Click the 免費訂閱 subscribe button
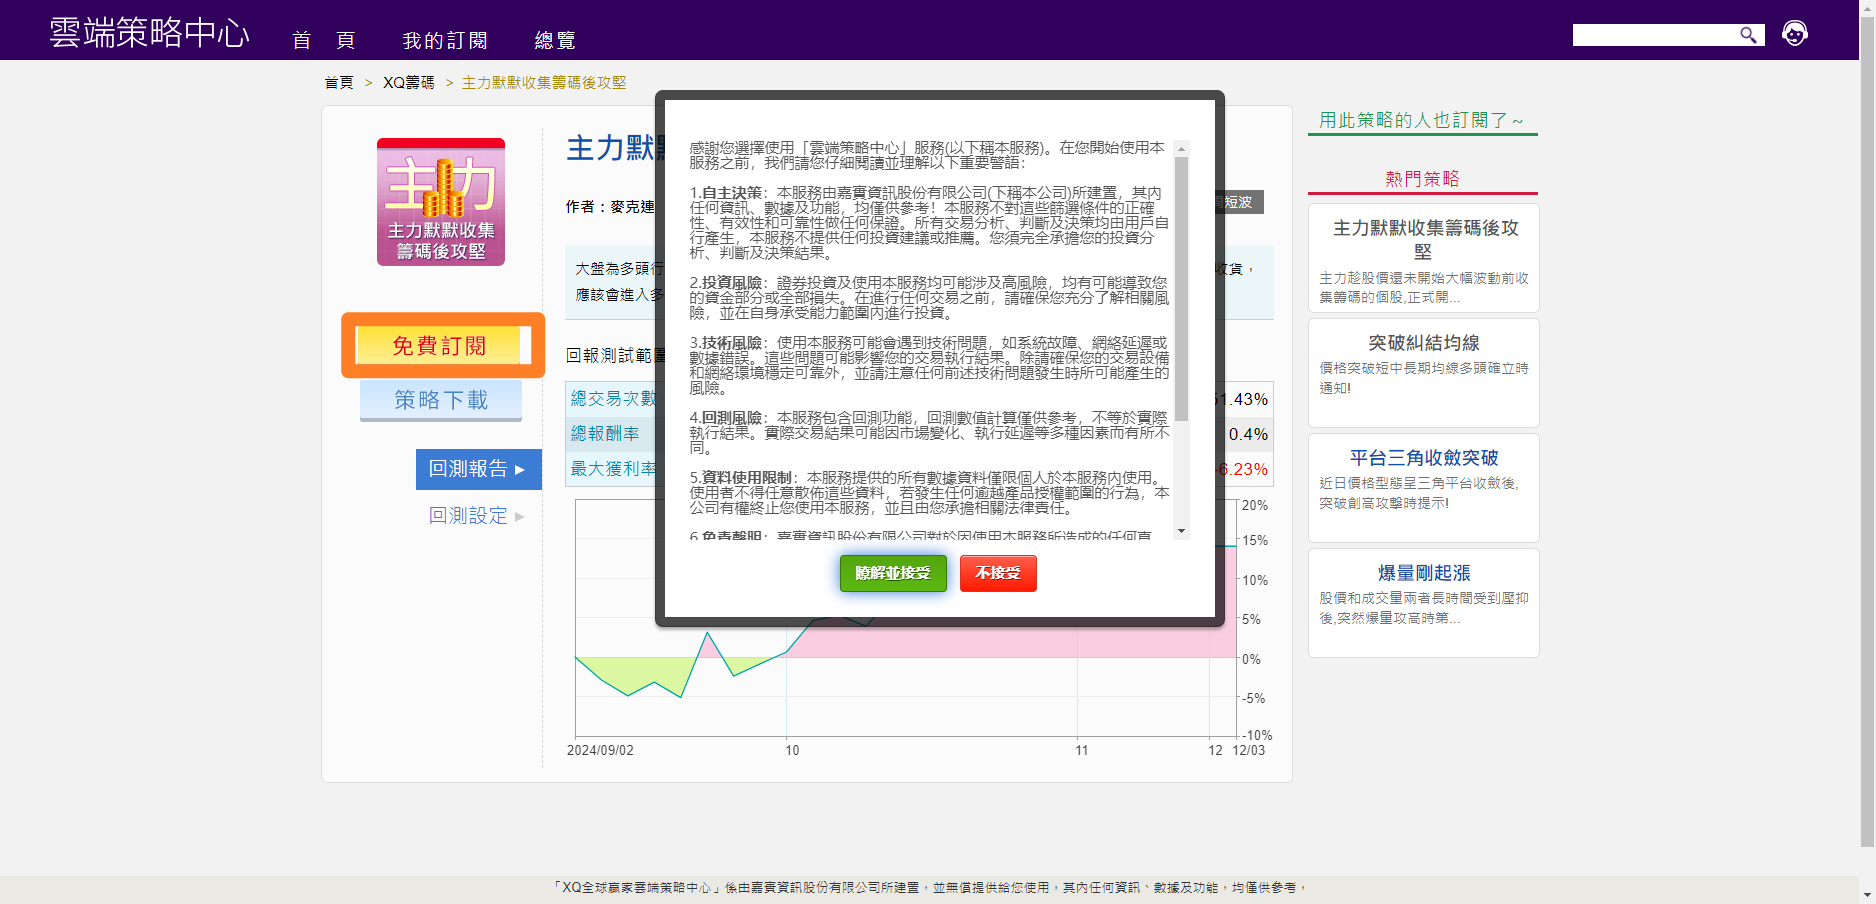1876x904 pixels. pos(440,346)
